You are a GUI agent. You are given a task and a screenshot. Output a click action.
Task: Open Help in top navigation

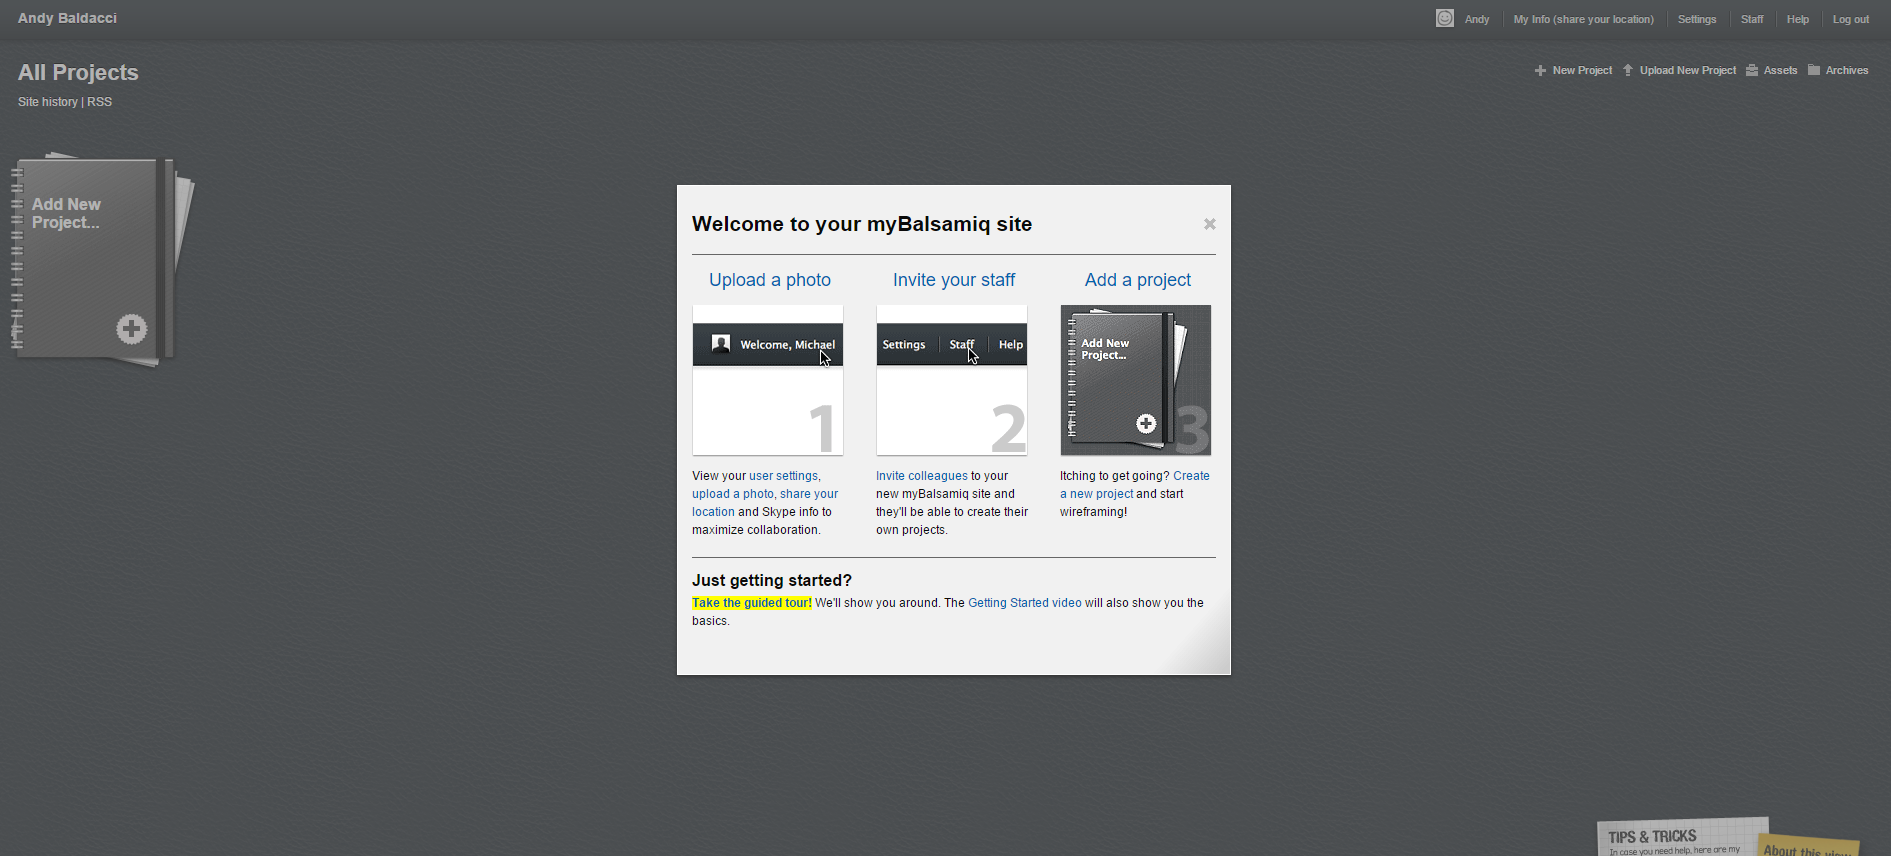click(x=1798, y=19)
